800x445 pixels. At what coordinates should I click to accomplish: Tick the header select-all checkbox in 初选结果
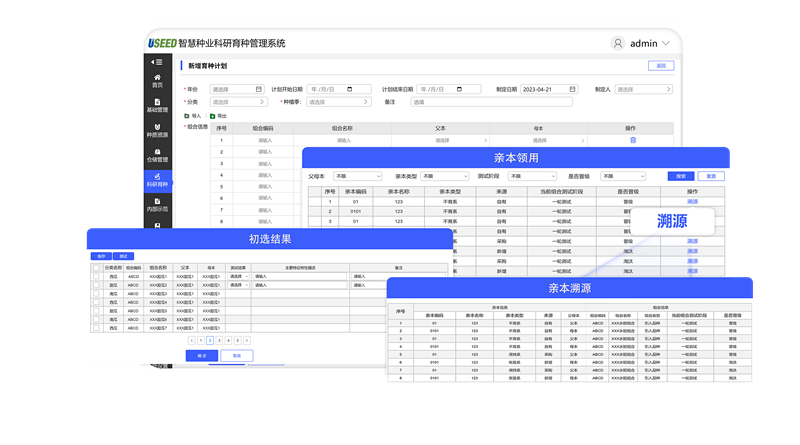pyautogui.click(x=96, y=268)
